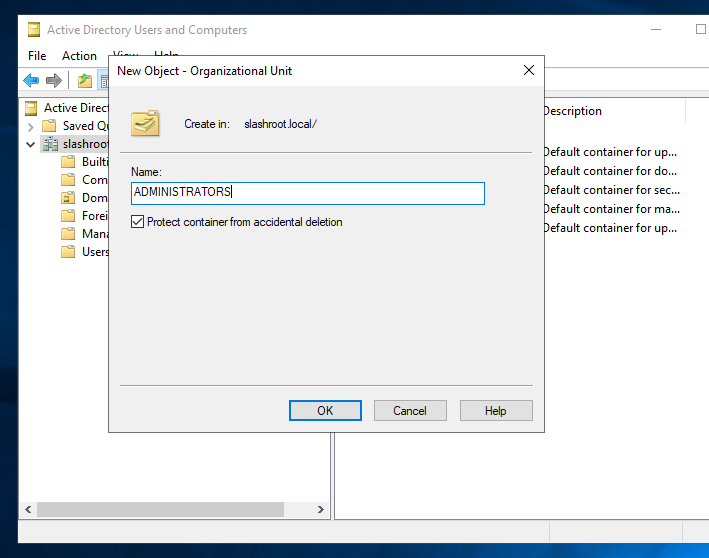Click the Name text field
The image size is (709, 558).
(307, 193)
